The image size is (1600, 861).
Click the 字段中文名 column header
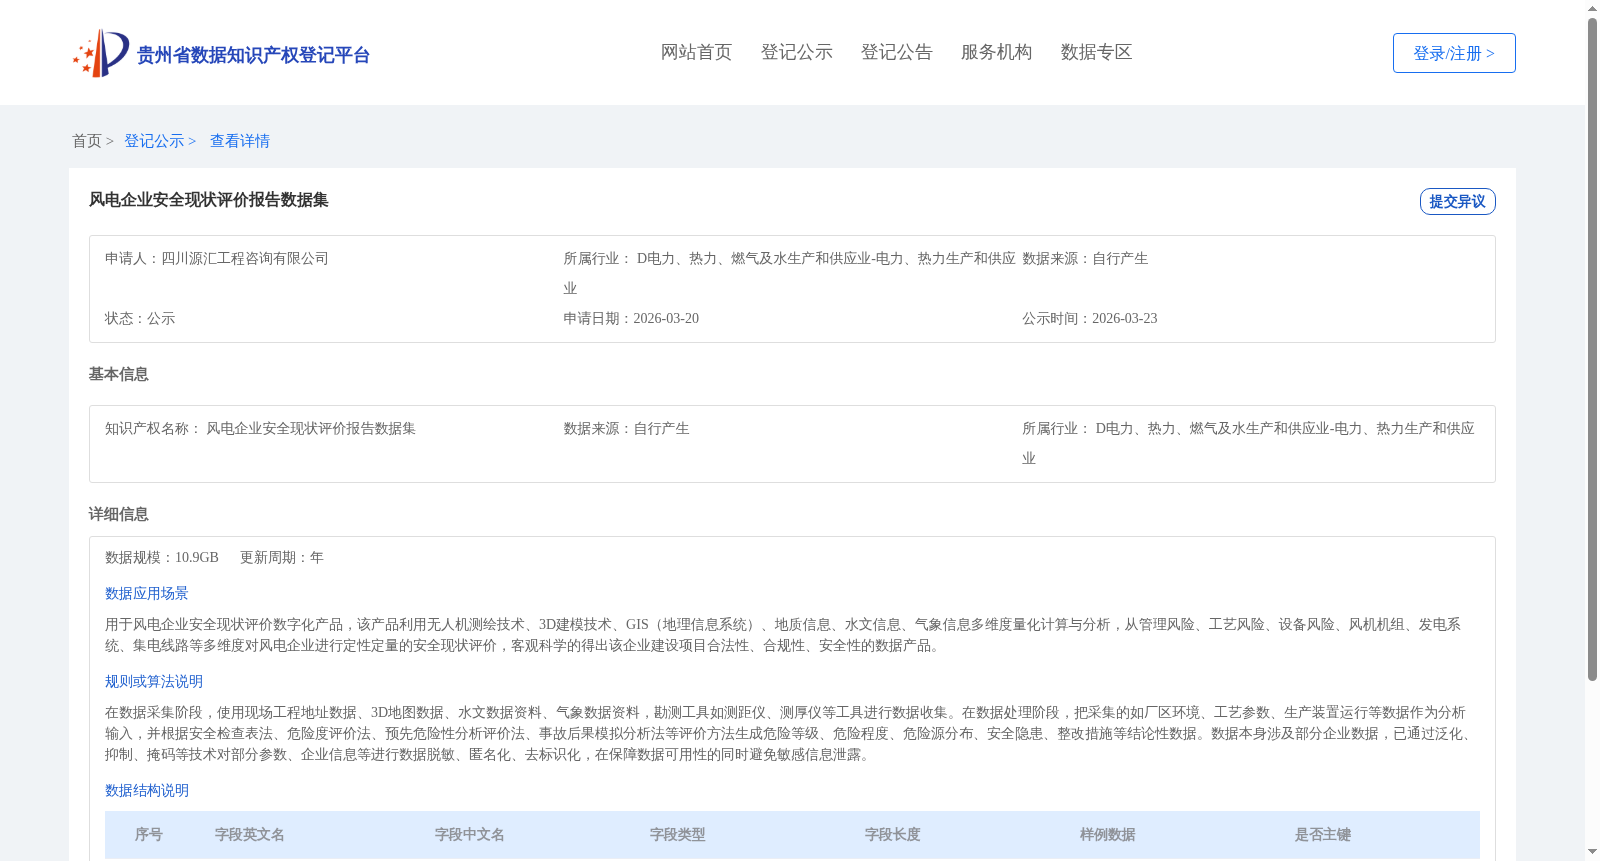coord(470,834)
